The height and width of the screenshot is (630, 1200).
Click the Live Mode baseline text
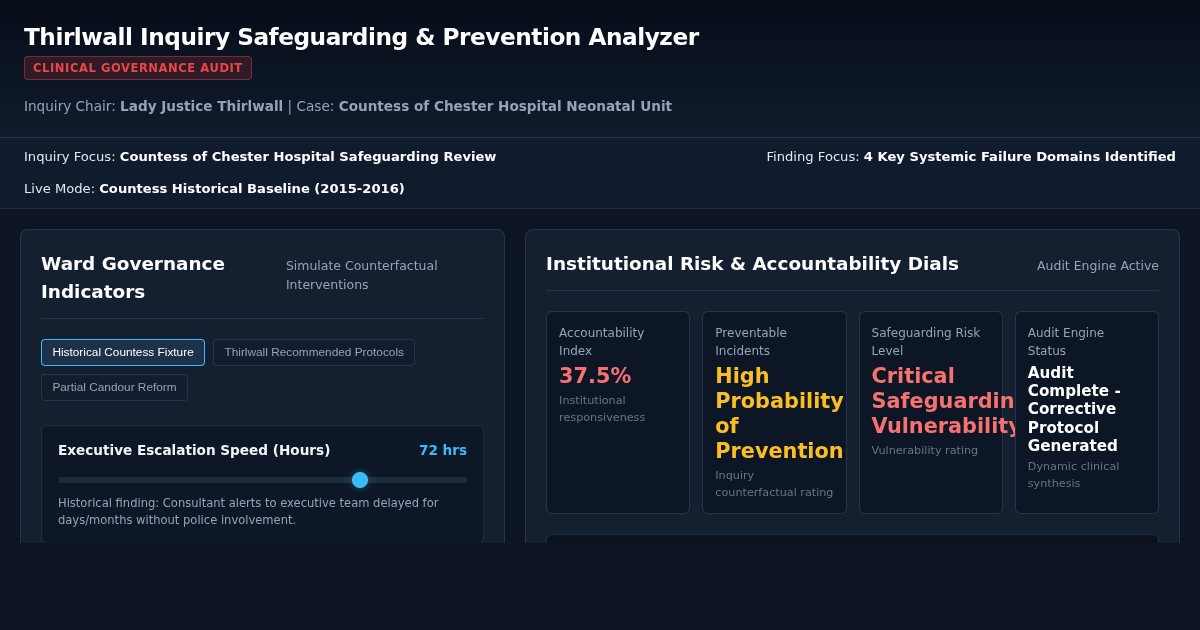(x=214, y=189)
